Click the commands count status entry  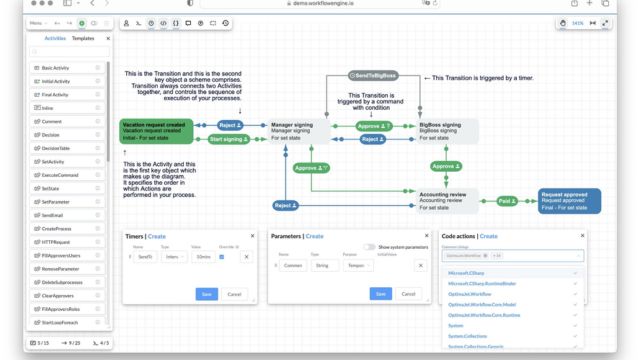(x=101, y=343)
